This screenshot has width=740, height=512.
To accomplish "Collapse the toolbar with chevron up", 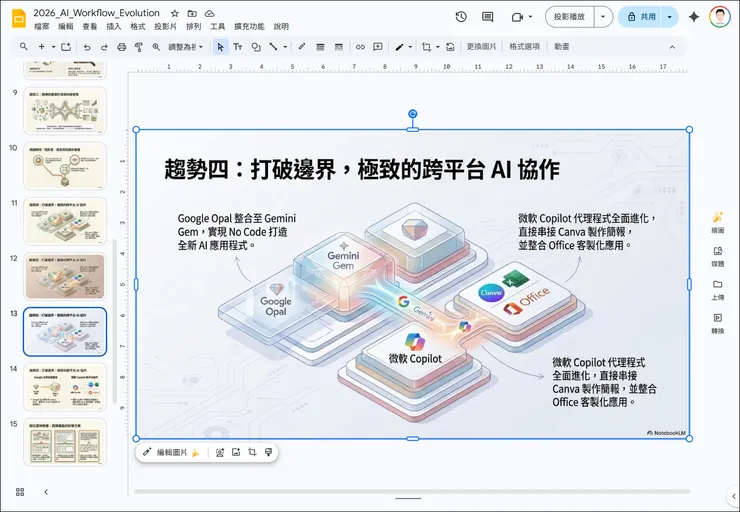I will [x=672, y=47].
